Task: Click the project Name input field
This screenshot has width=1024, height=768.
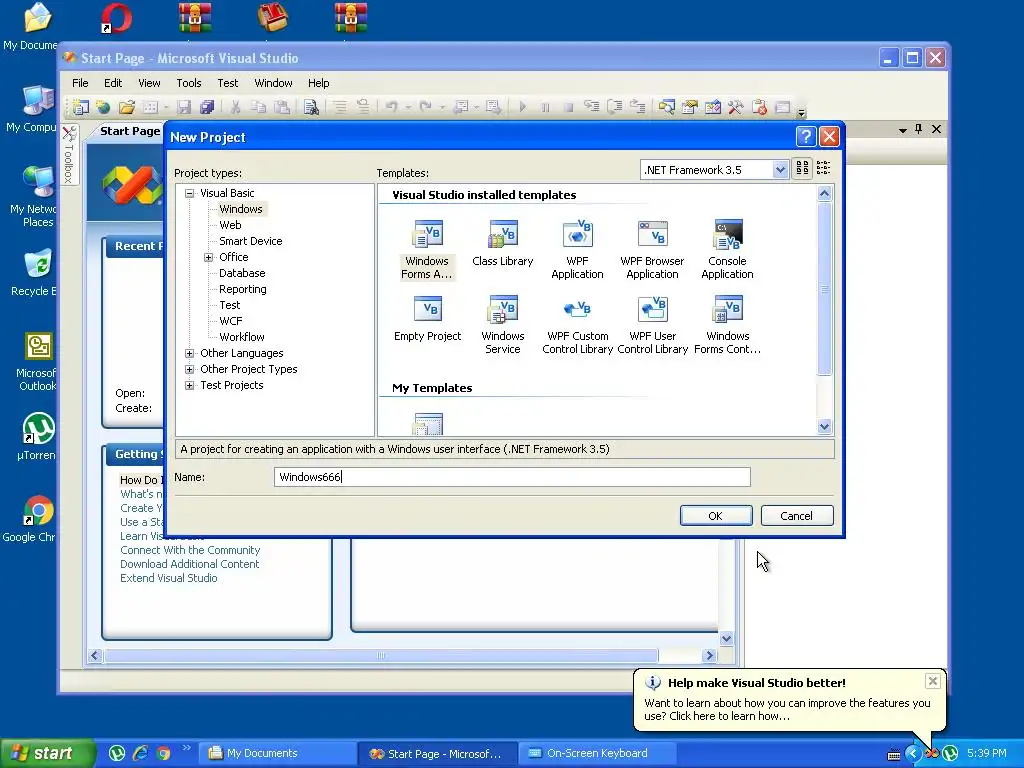Action: (x=512, y=477)
